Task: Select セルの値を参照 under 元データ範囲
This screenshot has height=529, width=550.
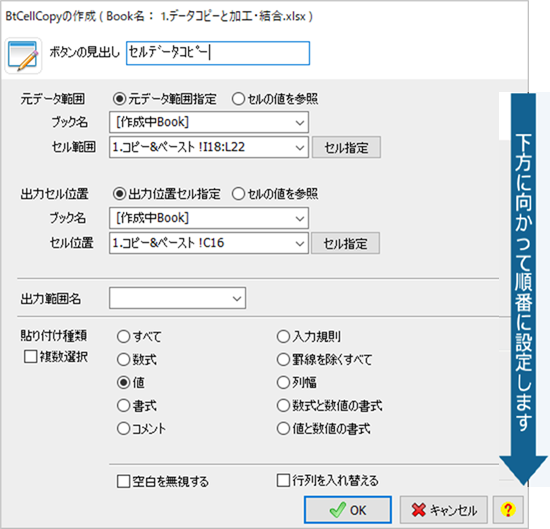Action: tap(238, 99)
